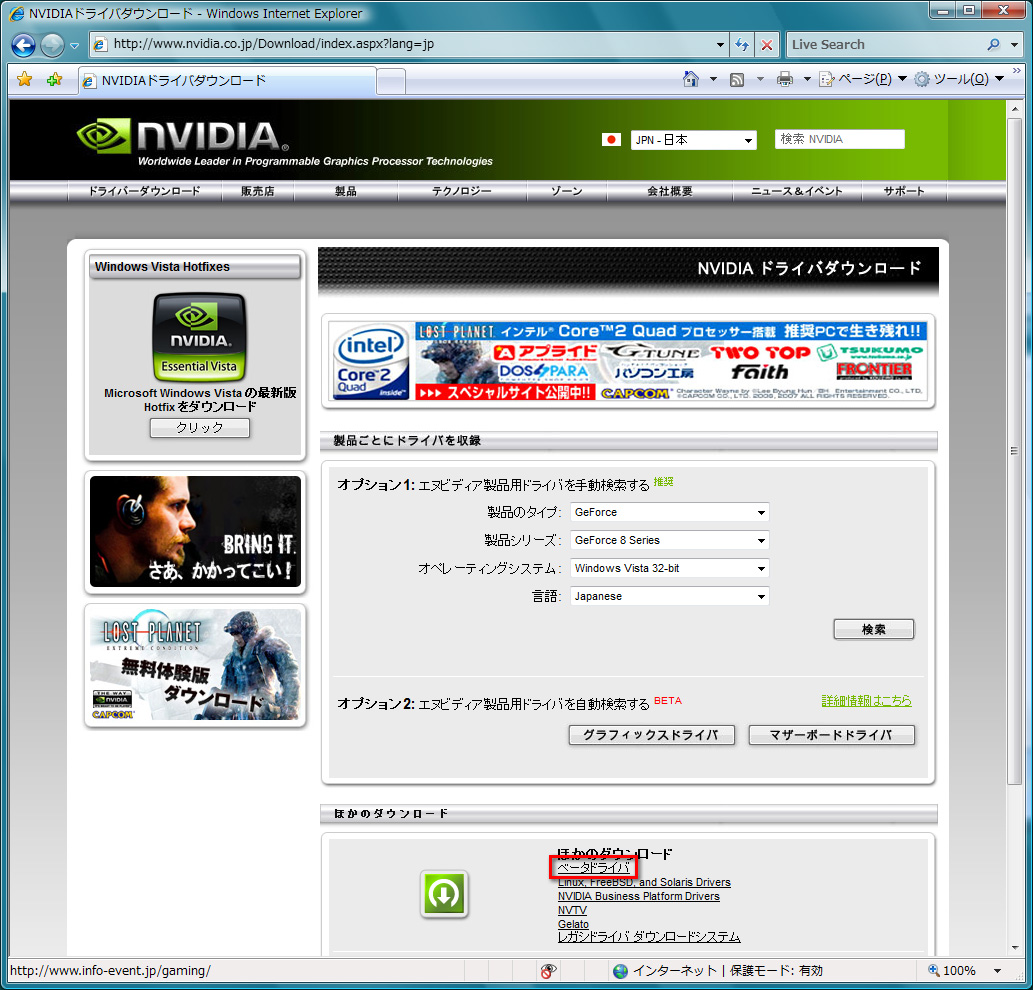Open the ツール(O) menu
Screen dimensions: 1033x990
(x=958, y=79)
